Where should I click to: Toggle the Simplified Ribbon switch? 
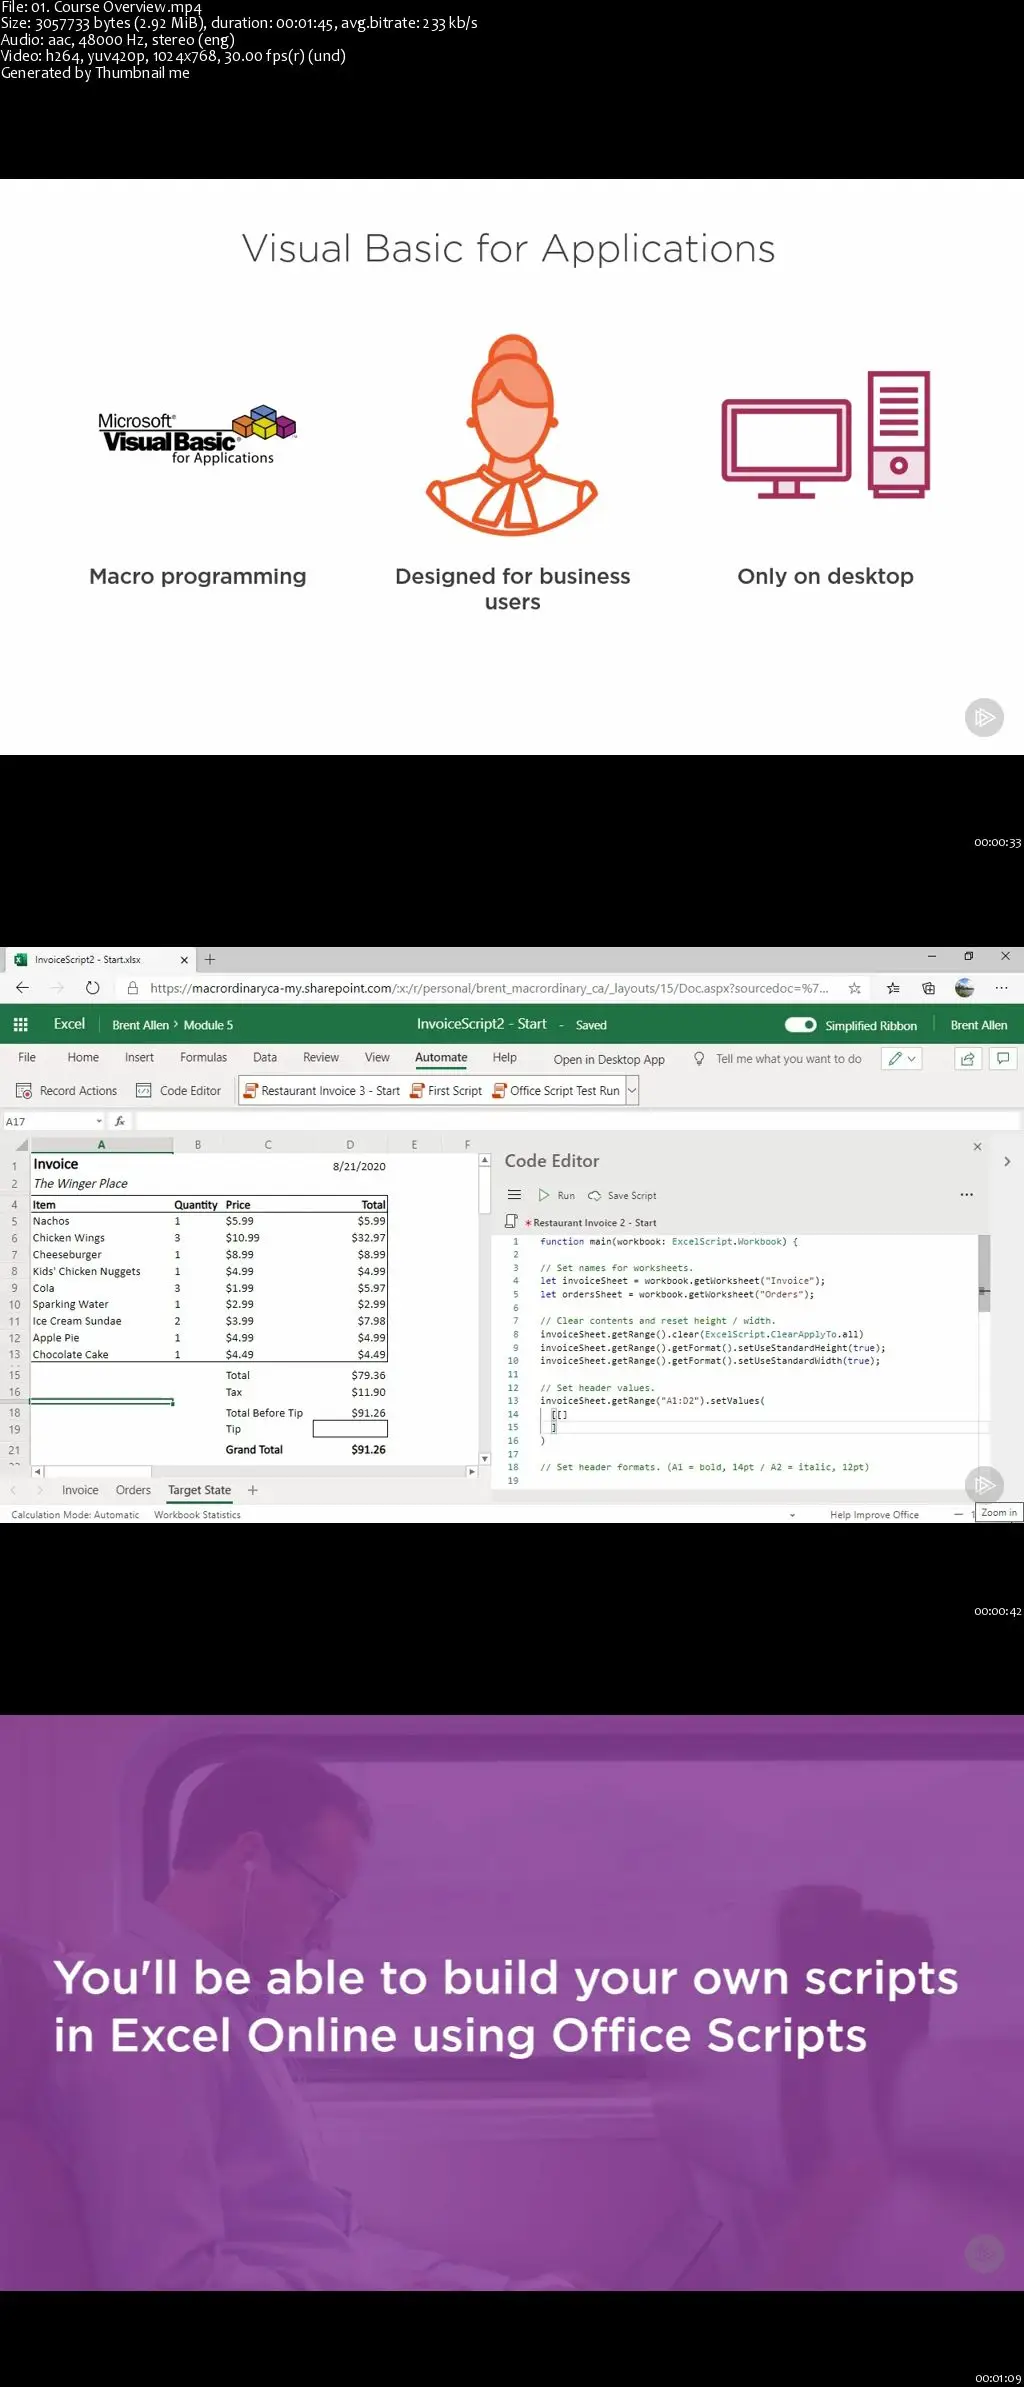800,1025
